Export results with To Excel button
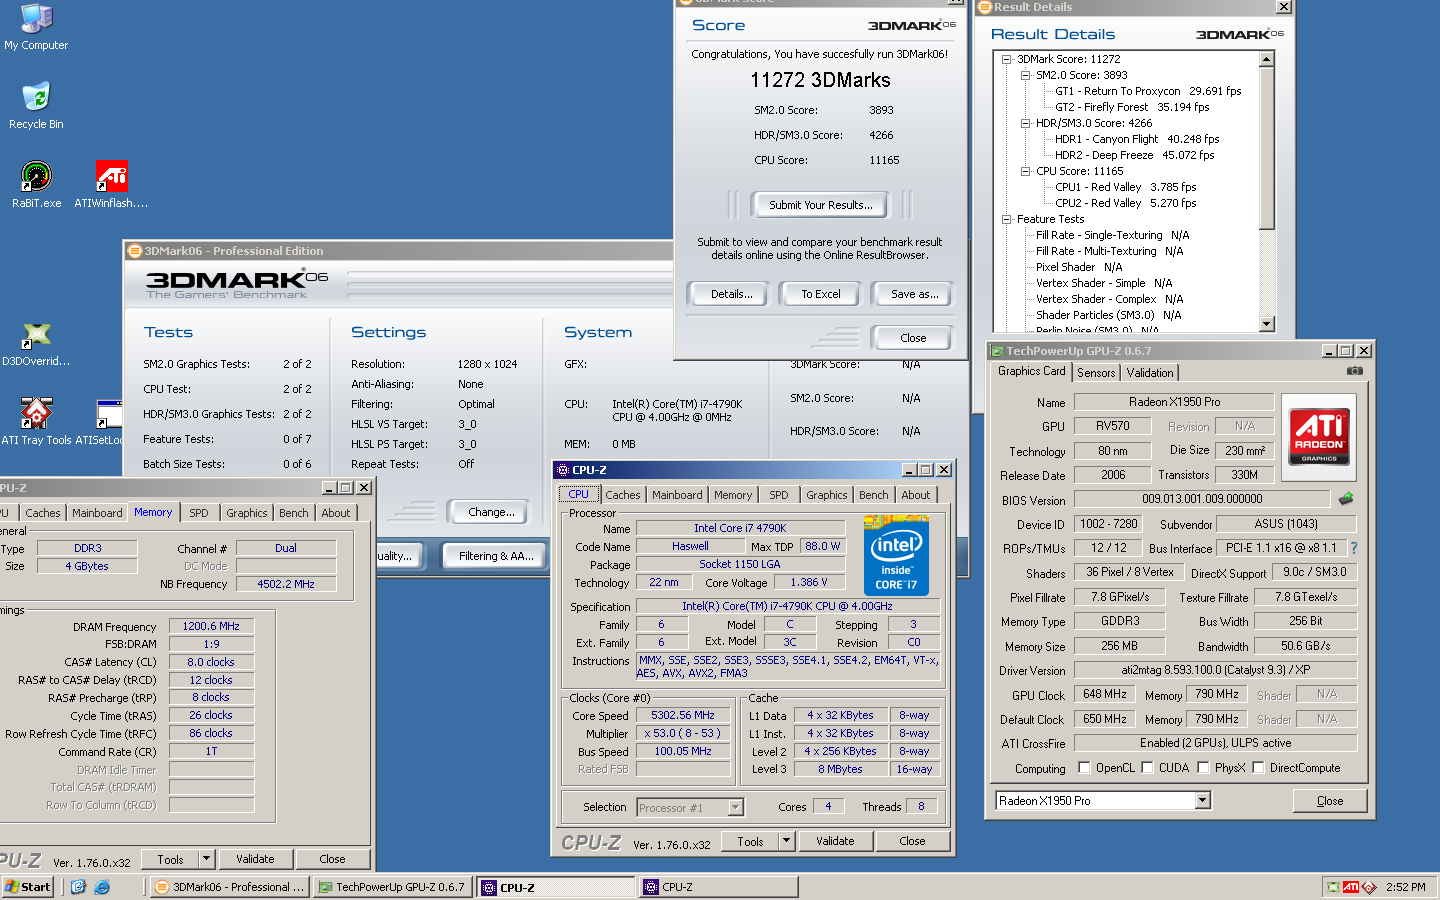The height and width of the screenshot is (900, 1440). click(820, 294)
